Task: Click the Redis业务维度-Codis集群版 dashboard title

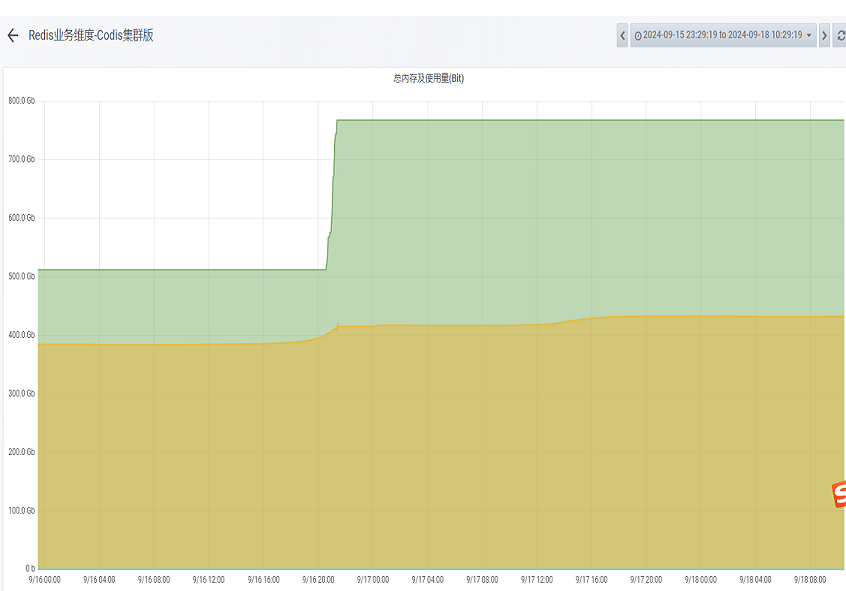Action: [x=91, y=35]
